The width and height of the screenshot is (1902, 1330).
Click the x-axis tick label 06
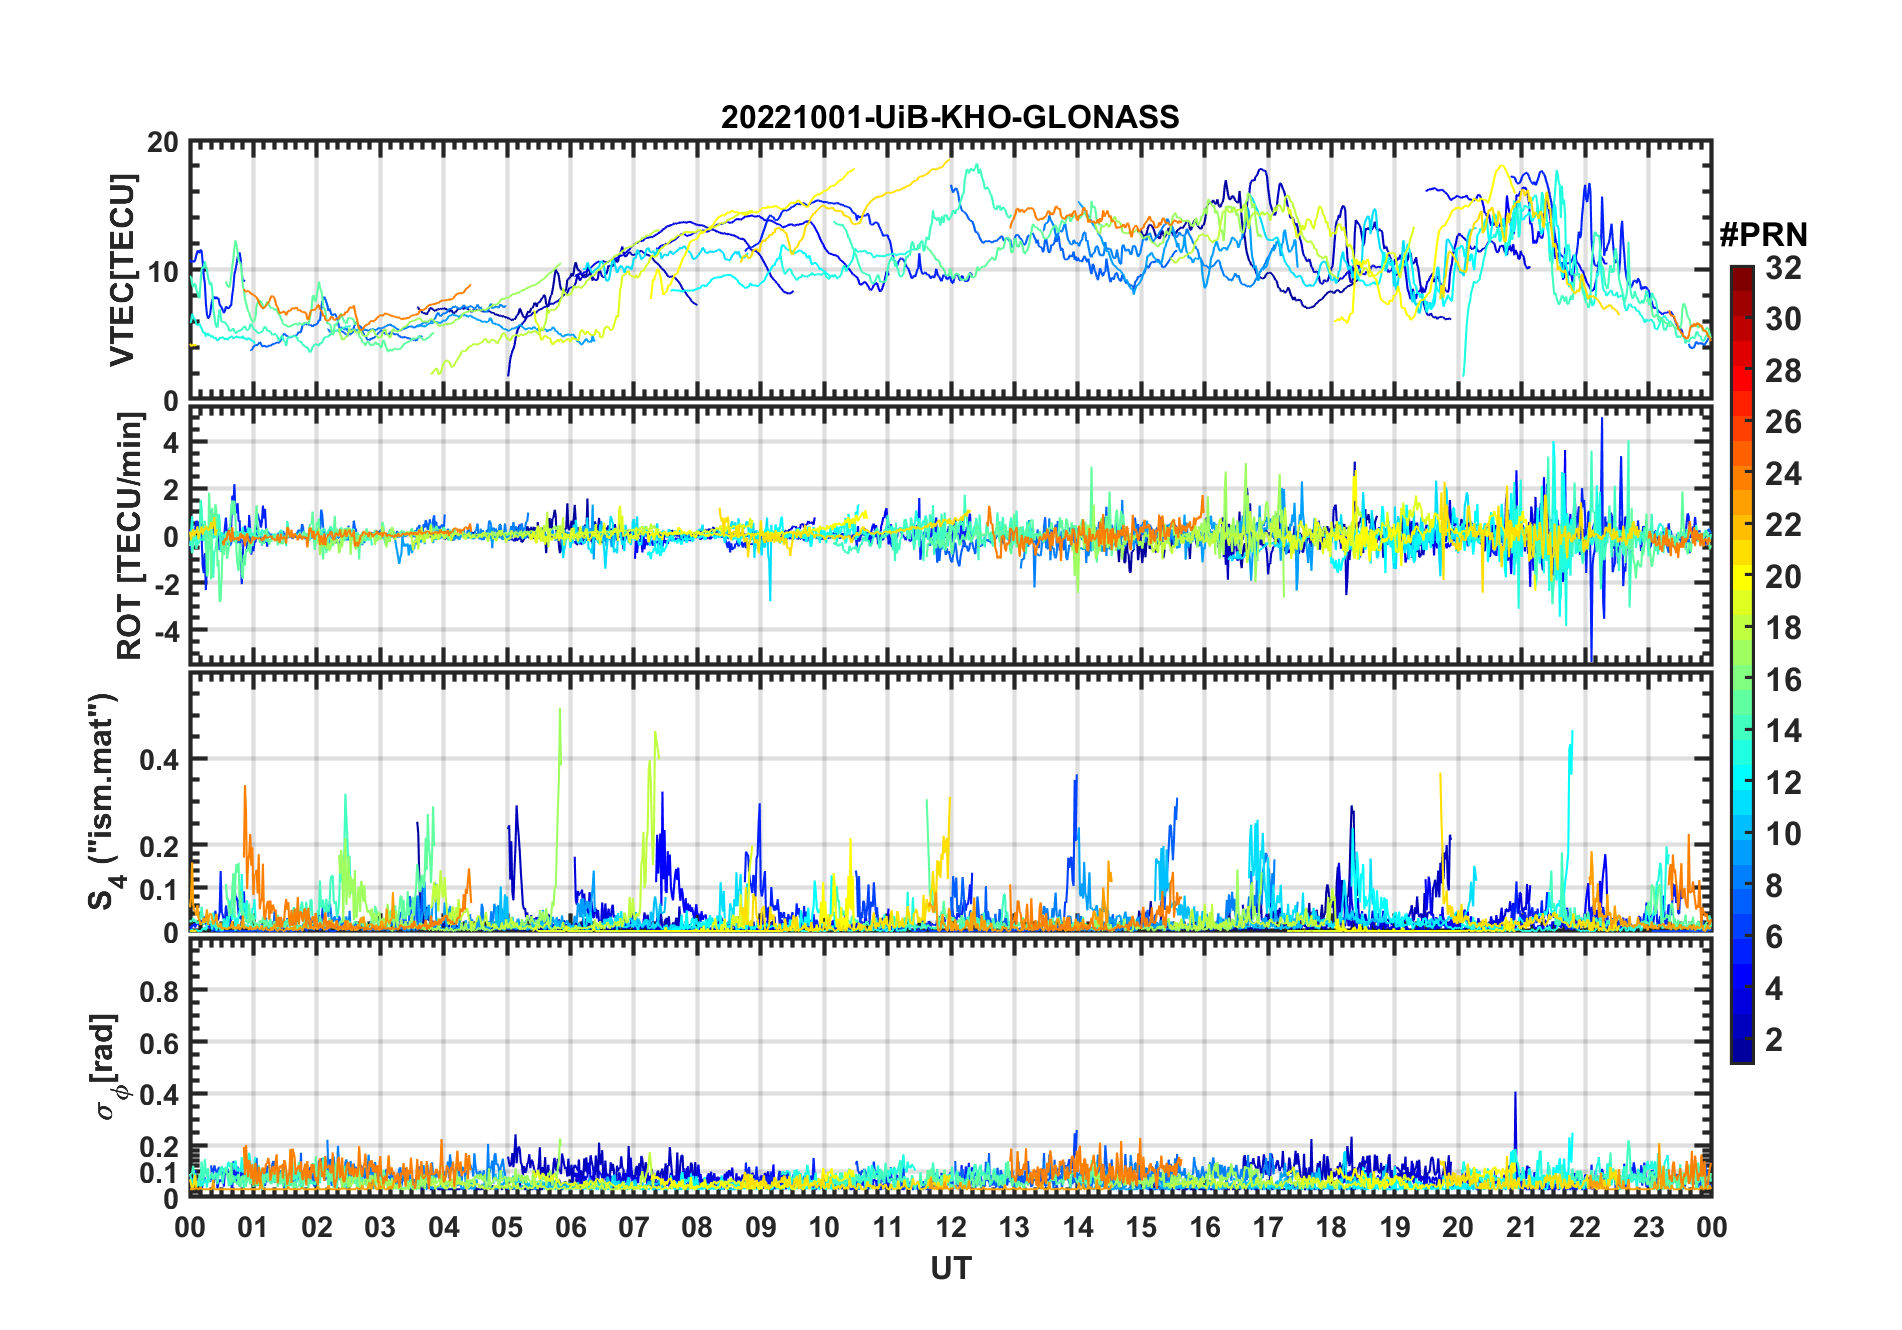point(570,1227)
